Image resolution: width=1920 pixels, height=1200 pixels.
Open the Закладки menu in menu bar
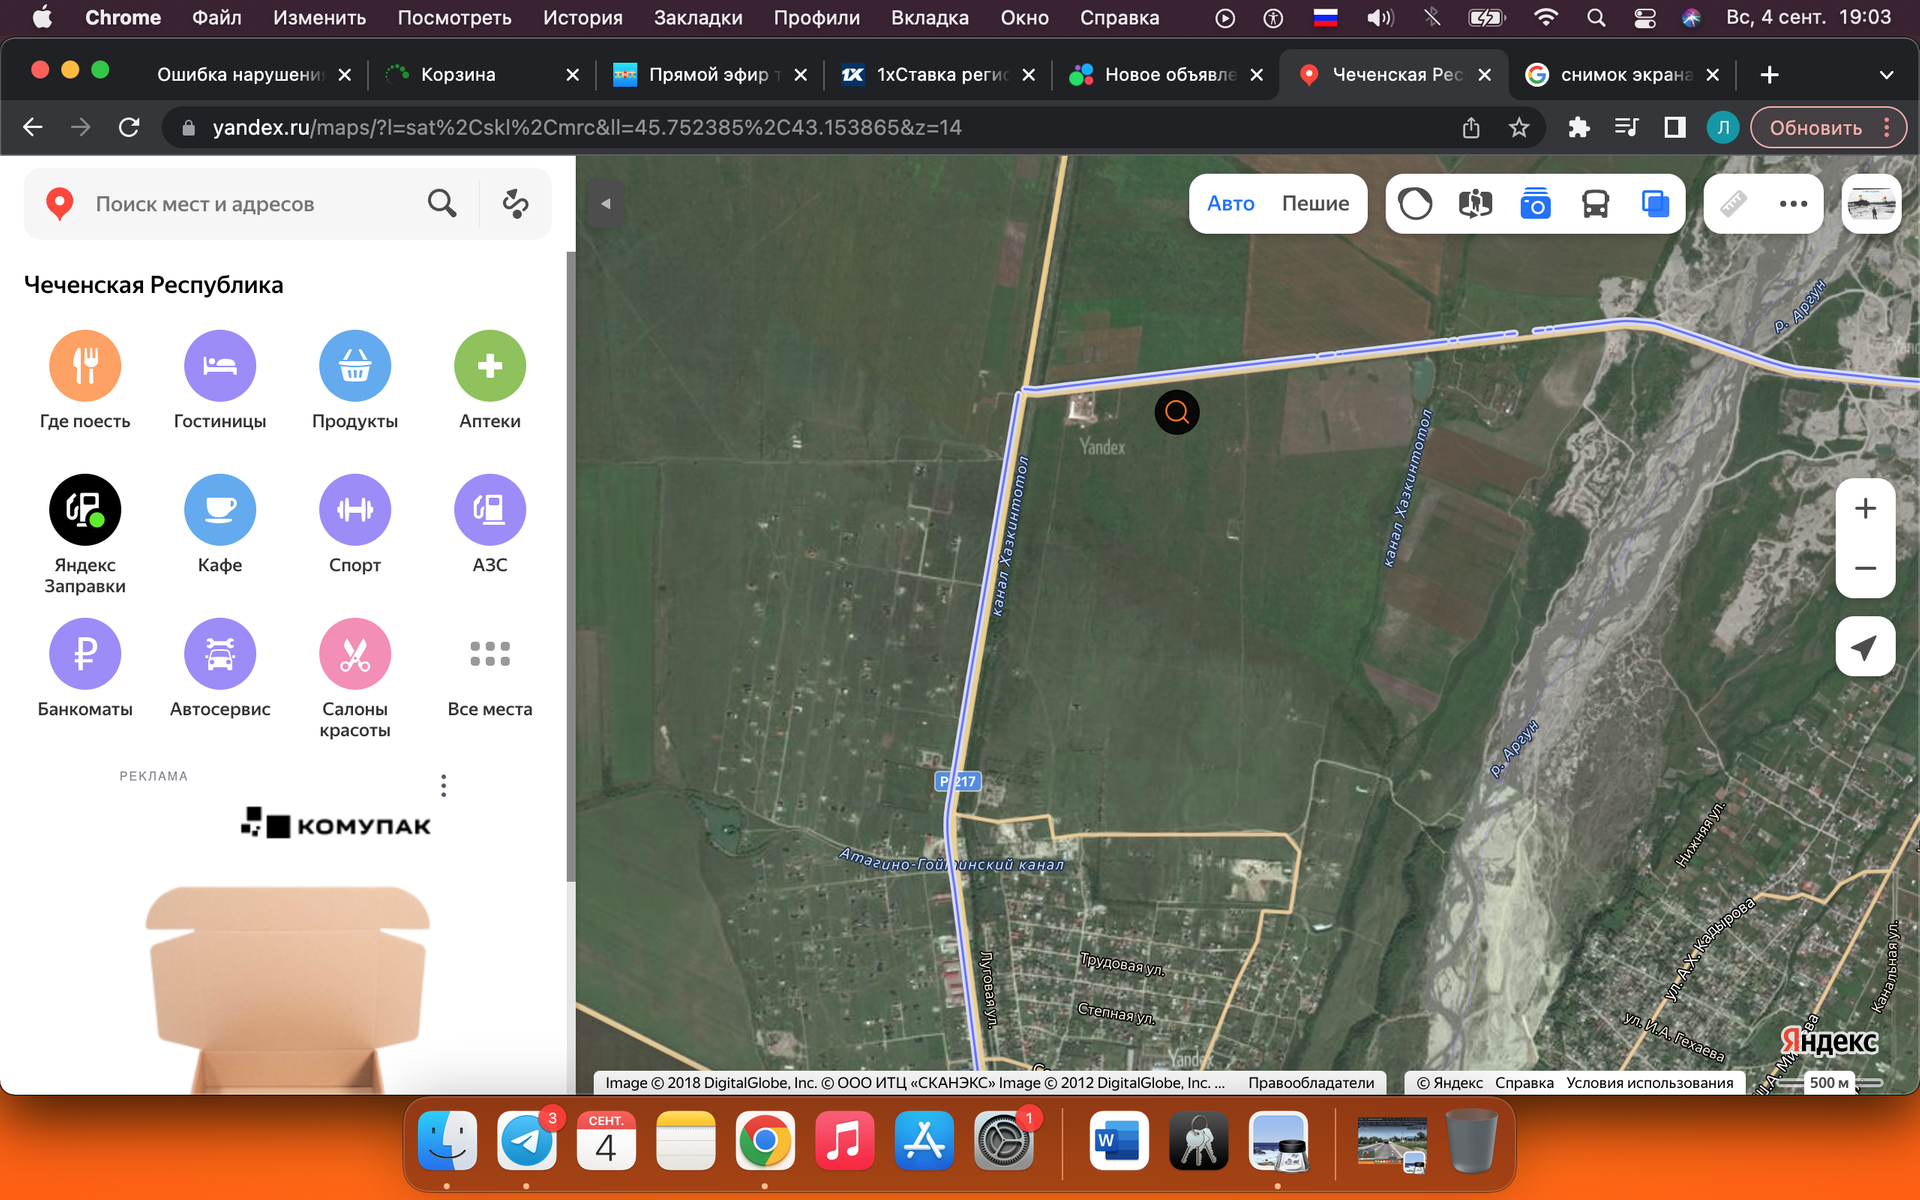697,17
